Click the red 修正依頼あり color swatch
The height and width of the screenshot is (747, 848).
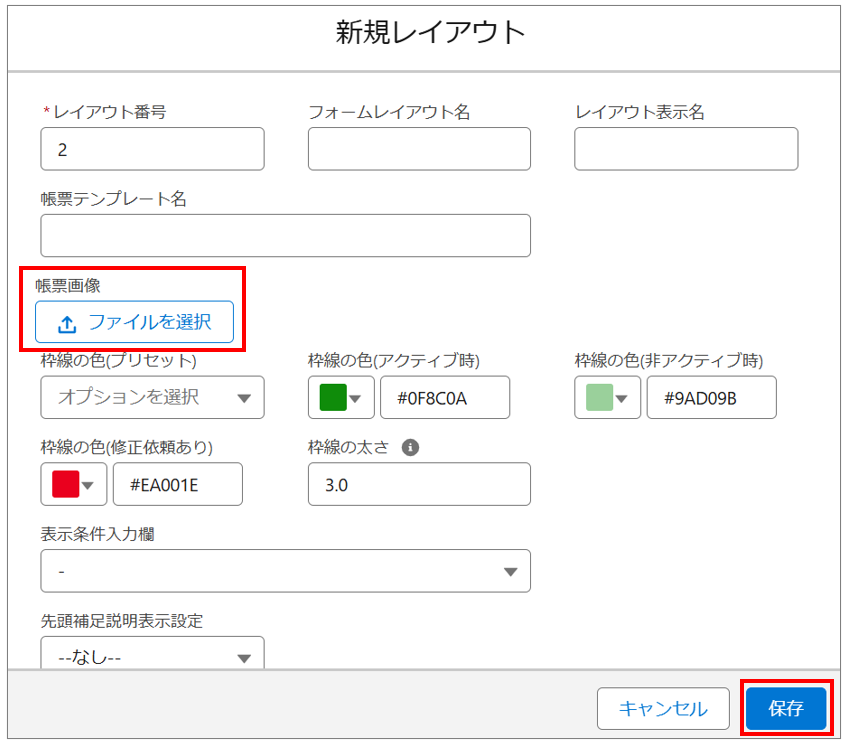(x=66, y=484)
